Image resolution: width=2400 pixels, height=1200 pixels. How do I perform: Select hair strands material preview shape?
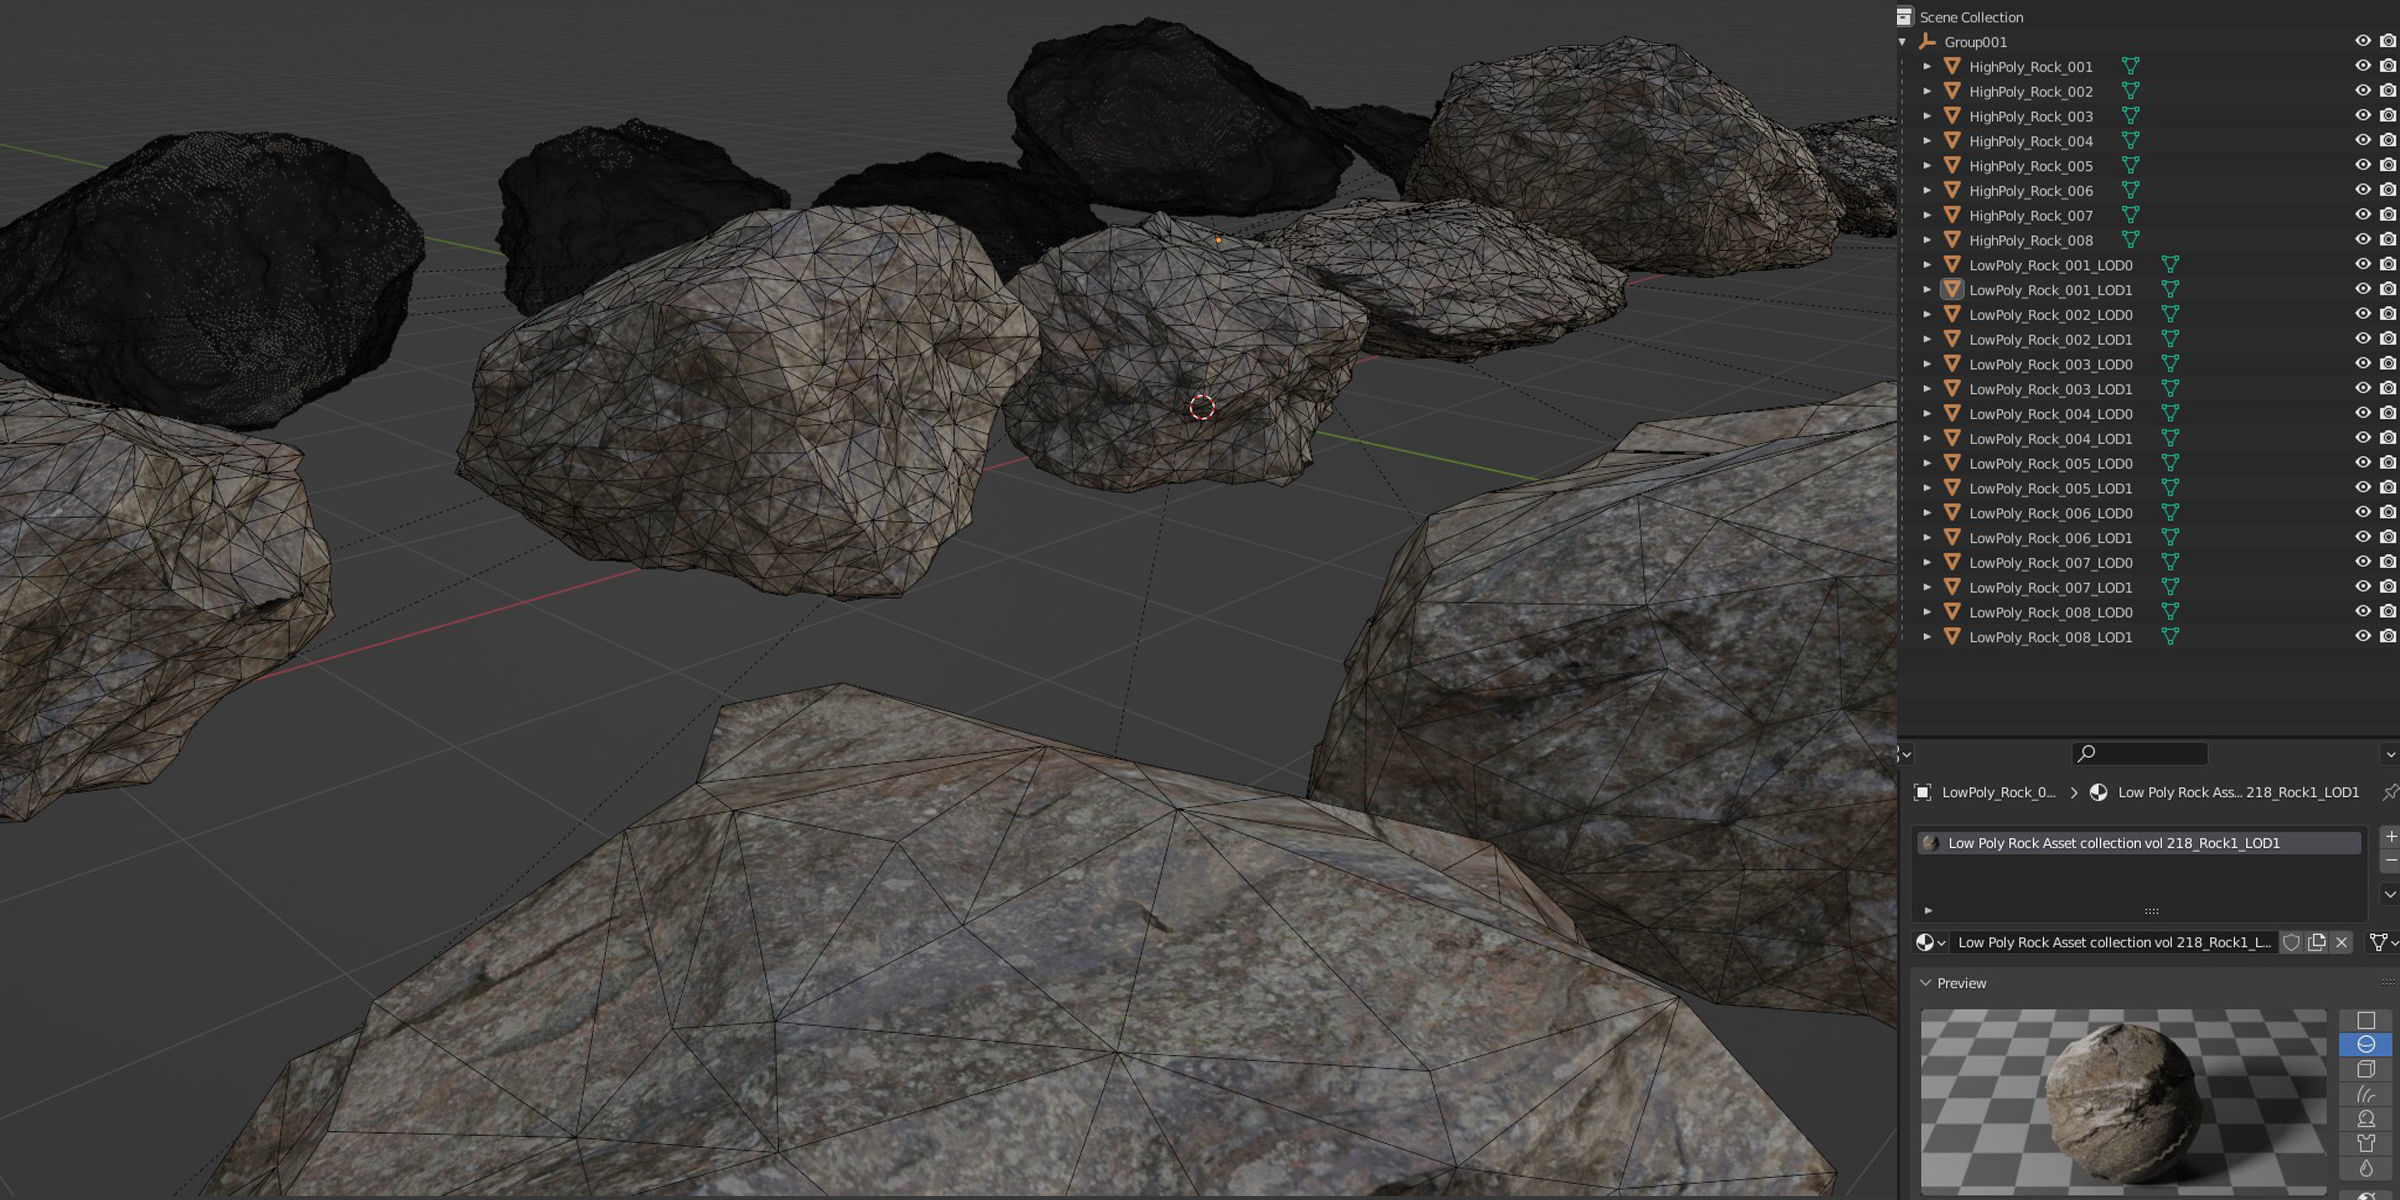(2366, 1094)
